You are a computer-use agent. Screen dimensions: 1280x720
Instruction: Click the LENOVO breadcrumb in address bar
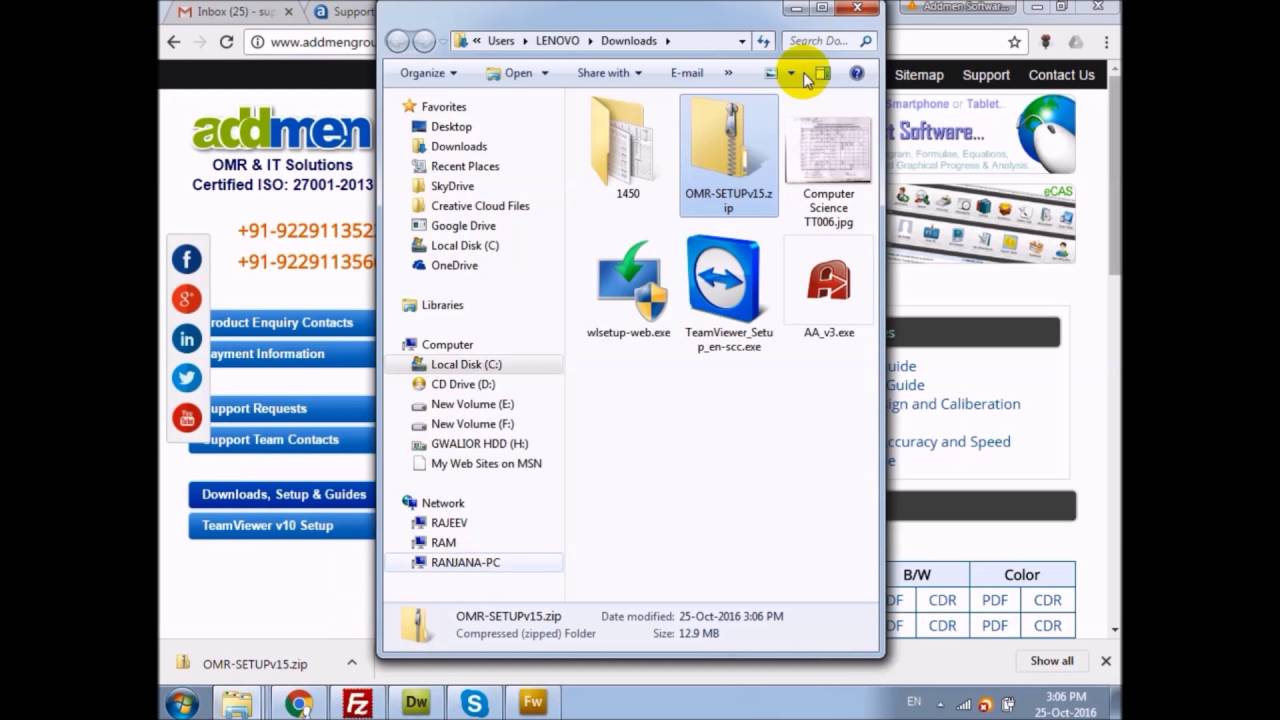(557, 41)
